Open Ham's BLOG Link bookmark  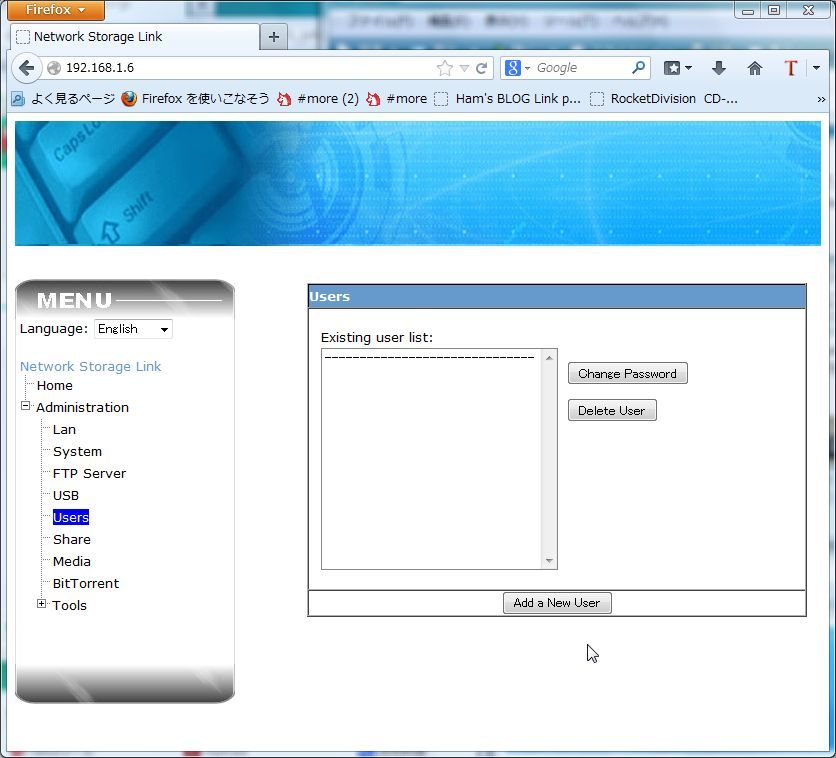coord(508,99)
